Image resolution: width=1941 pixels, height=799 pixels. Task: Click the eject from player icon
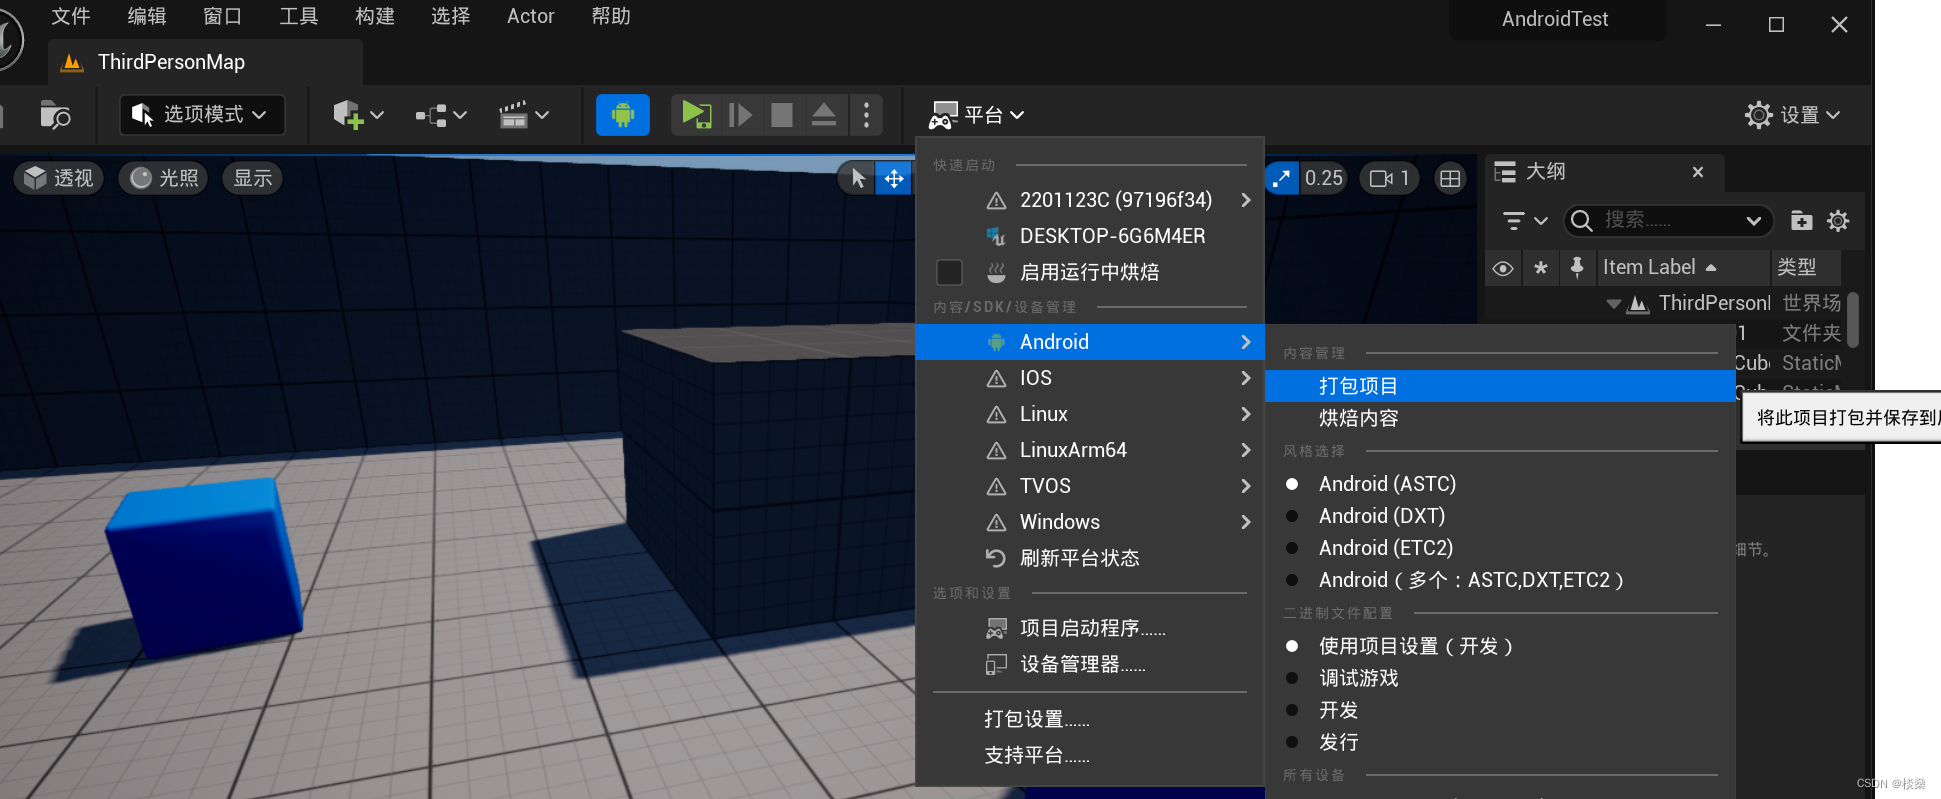click(x=824, y=115)
